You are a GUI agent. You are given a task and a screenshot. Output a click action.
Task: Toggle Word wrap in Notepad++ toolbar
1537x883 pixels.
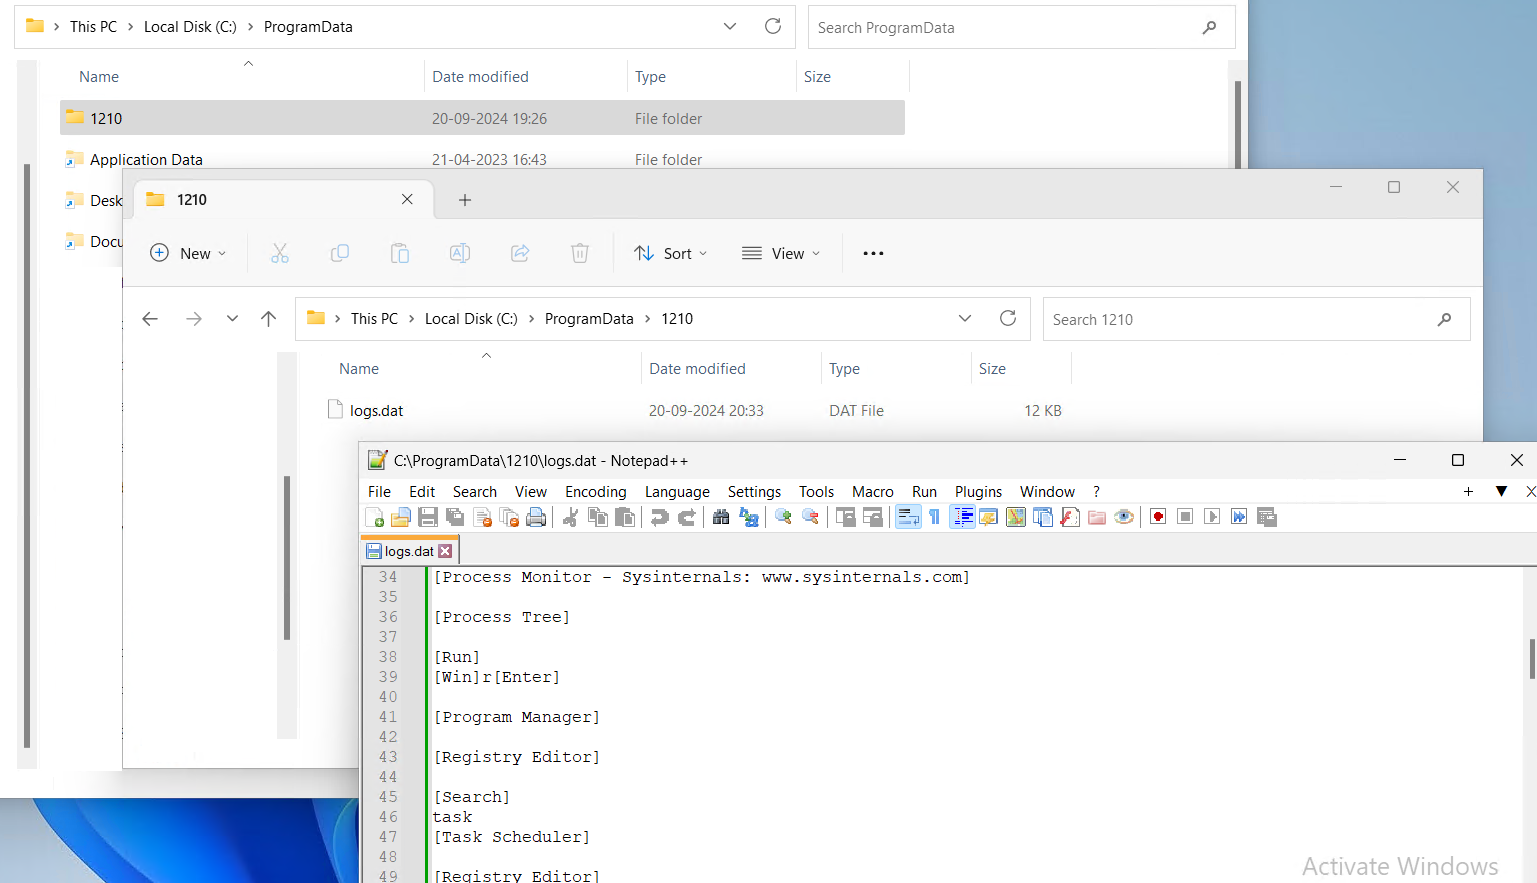click(x=908, y=517)
